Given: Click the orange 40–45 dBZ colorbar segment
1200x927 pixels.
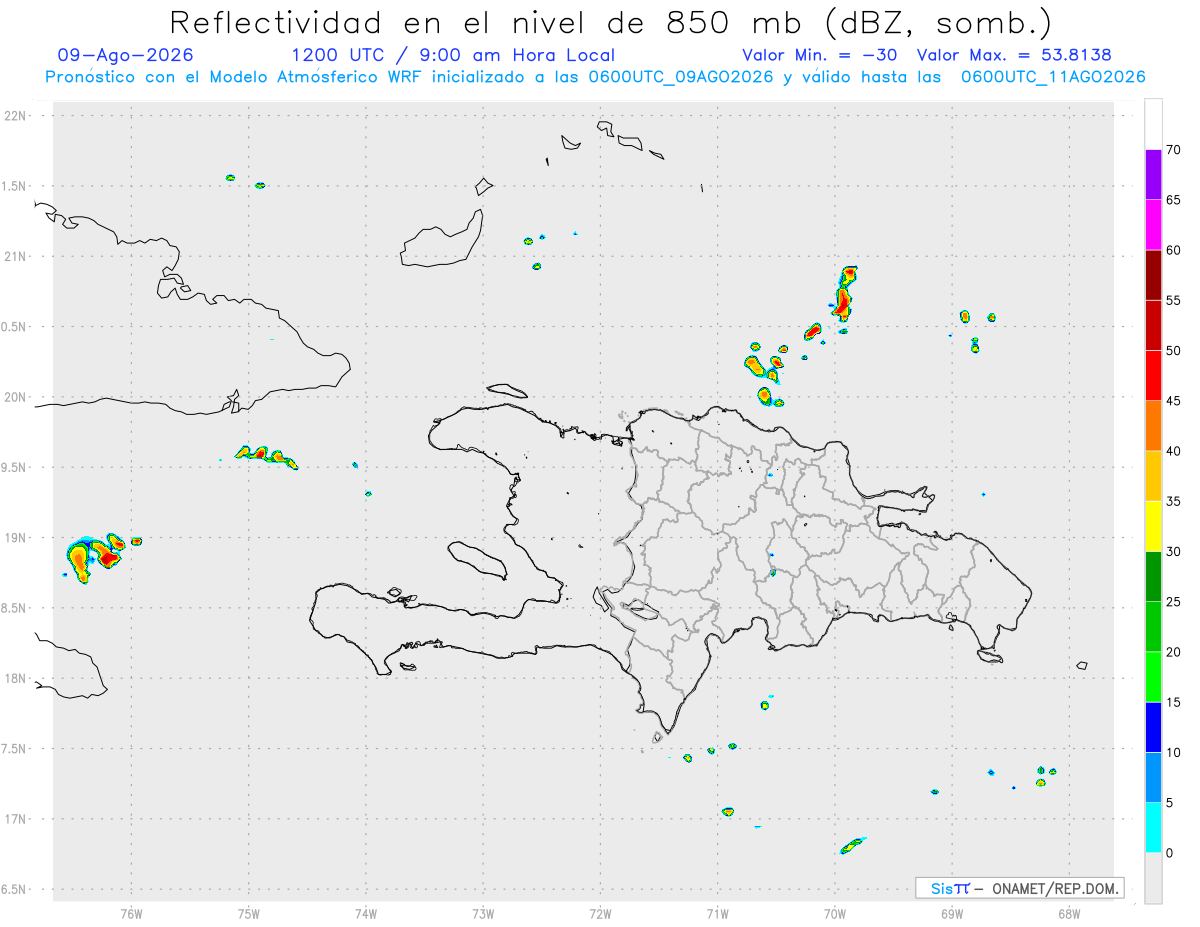Looking at the screenshot, I should click(x=1153, y=426).
